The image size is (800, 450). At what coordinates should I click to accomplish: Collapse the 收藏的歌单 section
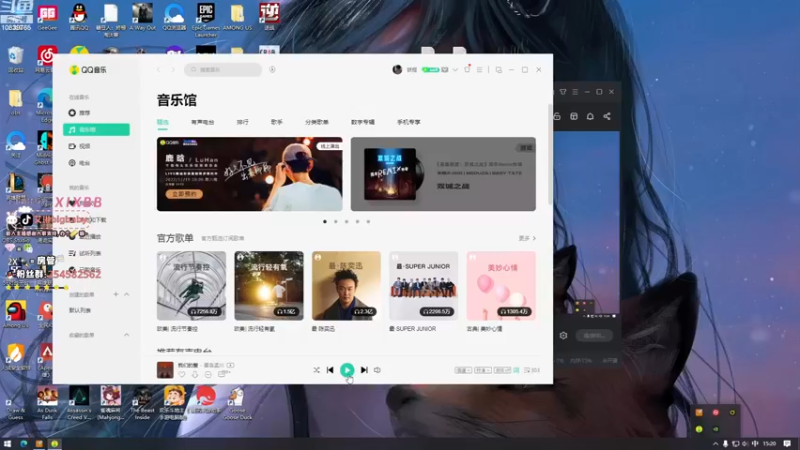tap(127, 335)
